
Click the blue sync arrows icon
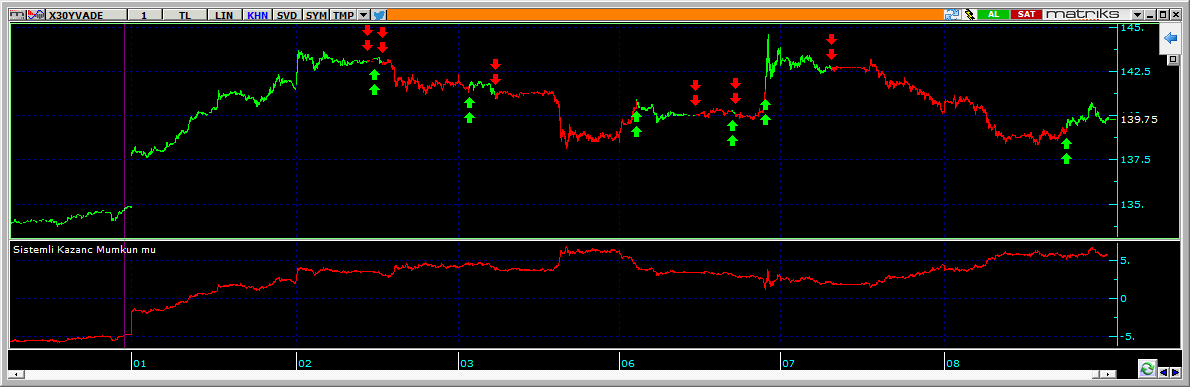[x=952, y=14]
